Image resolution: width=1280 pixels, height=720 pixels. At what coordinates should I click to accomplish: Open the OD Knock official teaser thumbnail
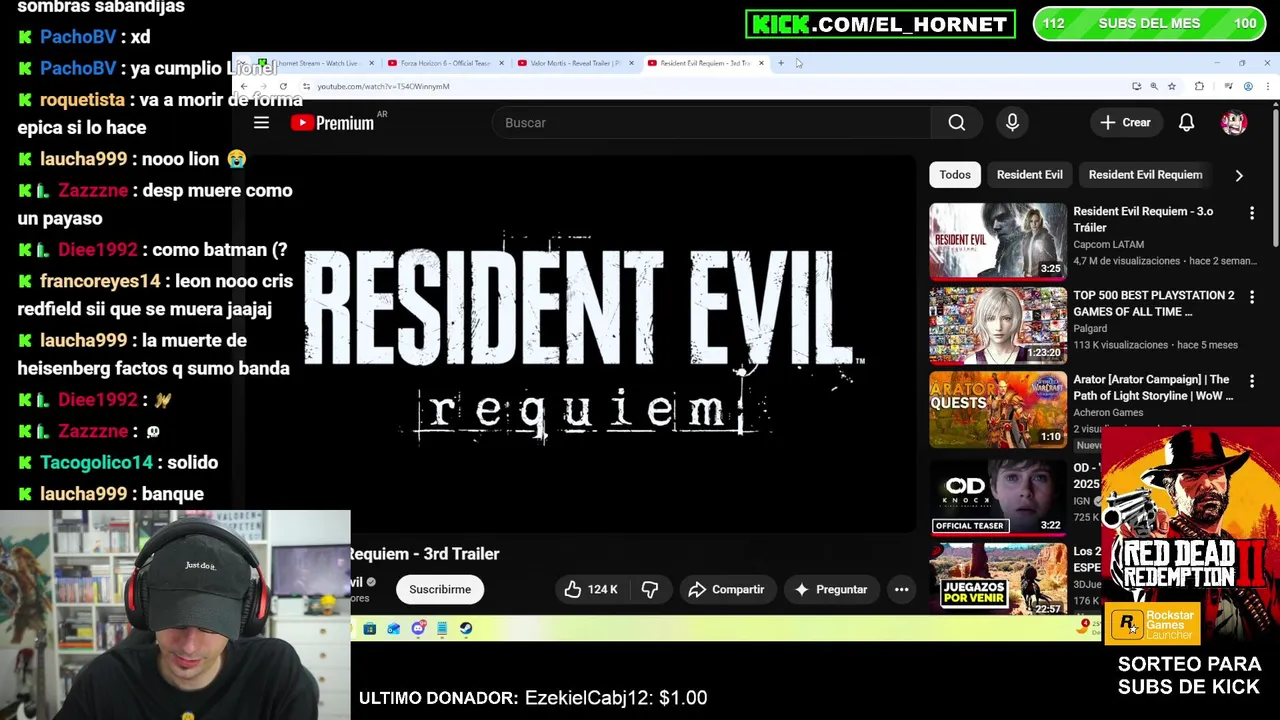(998, 496)
